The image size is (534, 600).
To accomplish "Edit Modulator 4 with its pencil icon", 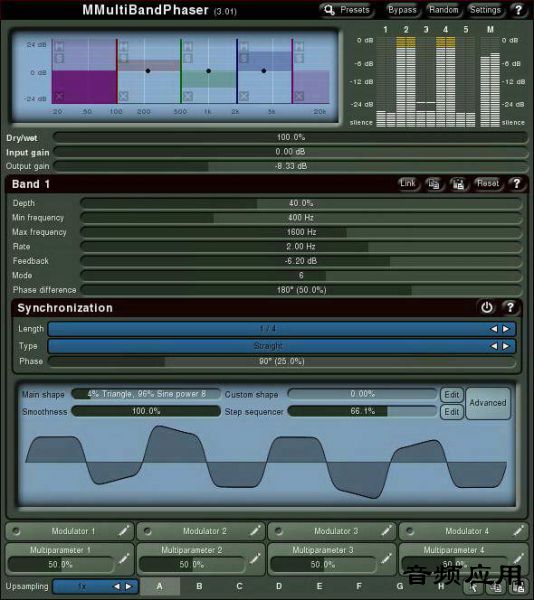I will pyautogui.click(x=518, y=531).
